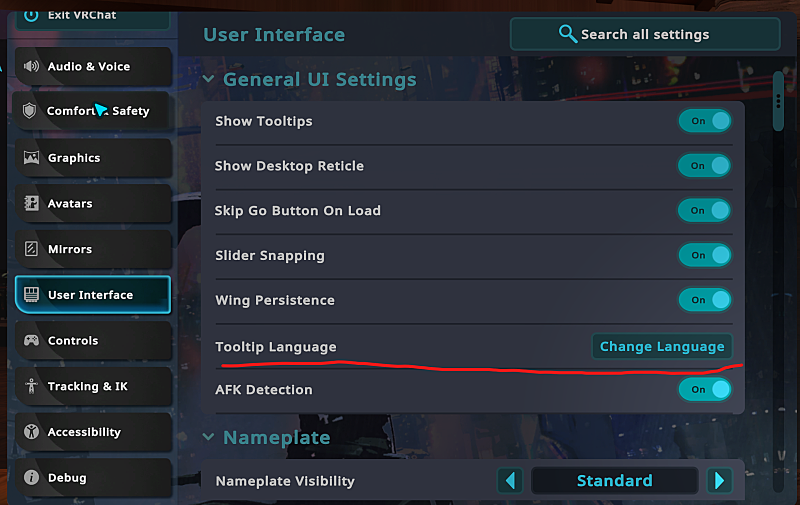Screen dimensions: 800x505
Task: Collapse the General UI Settings section
Action: pyautogui.click(x=209, y=79)
